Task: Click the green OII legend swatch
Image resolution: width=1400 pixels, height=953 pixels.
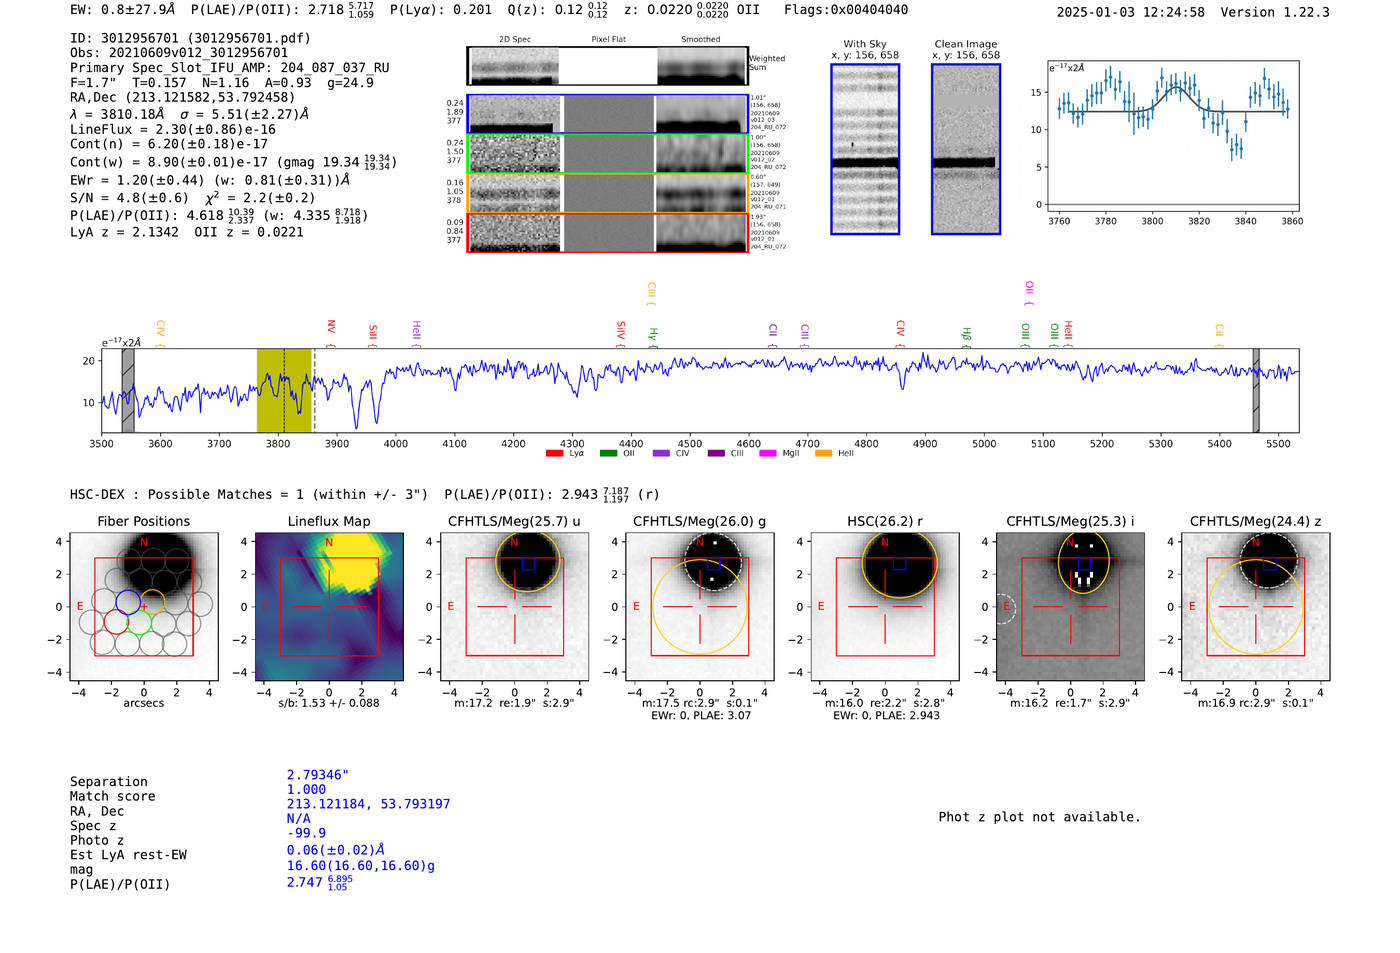Action: tap(608, 454)
